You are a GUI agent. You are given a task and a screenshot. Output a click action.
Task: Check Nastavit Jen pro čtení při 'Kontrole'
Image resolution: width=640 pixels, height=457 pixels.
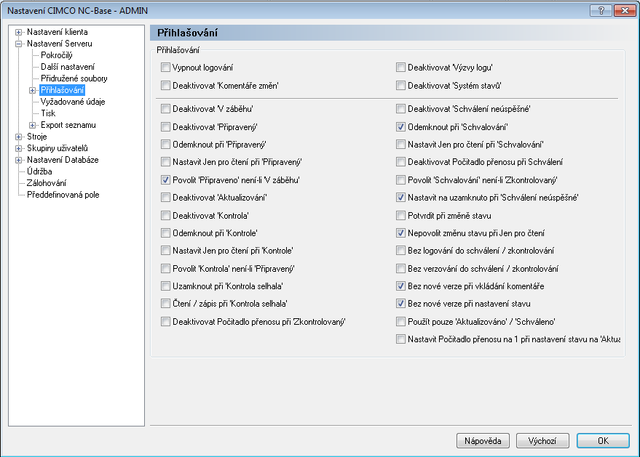coord(165,251)
